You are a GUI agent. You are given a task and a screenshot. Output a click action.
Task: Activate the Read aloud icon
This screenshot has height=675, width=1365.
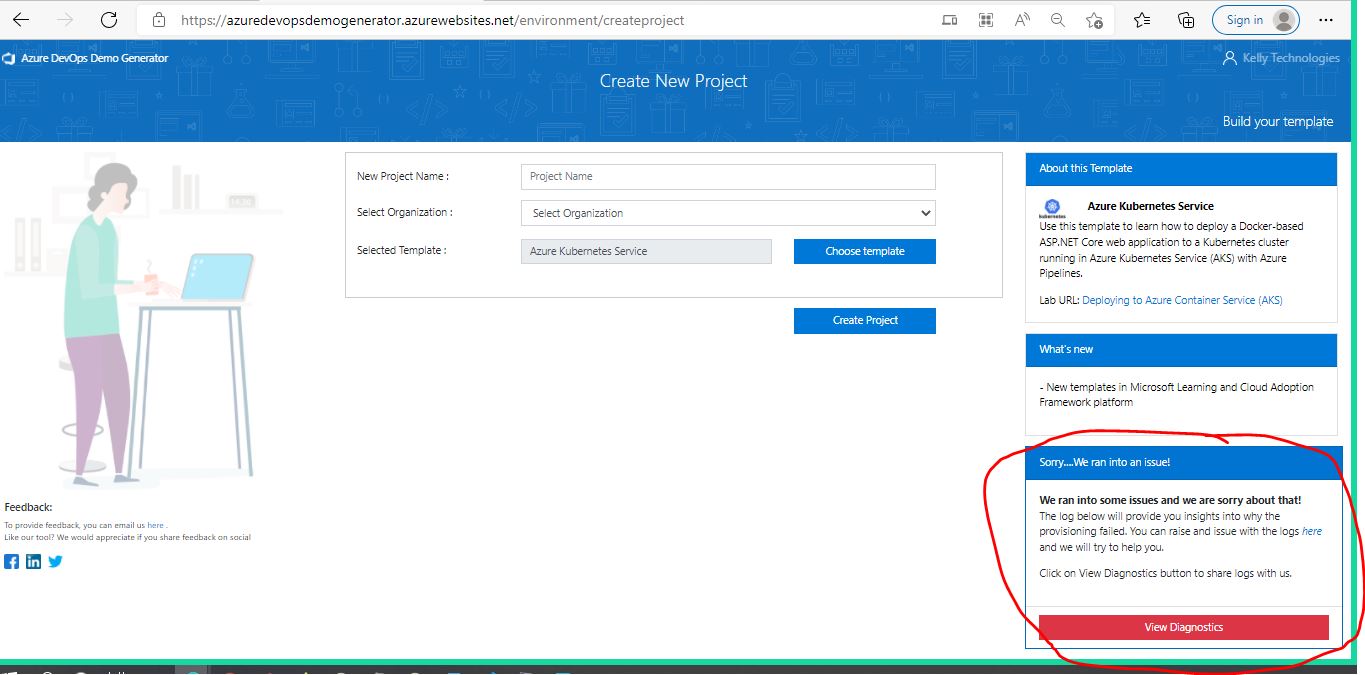(x=1022, y=20)
